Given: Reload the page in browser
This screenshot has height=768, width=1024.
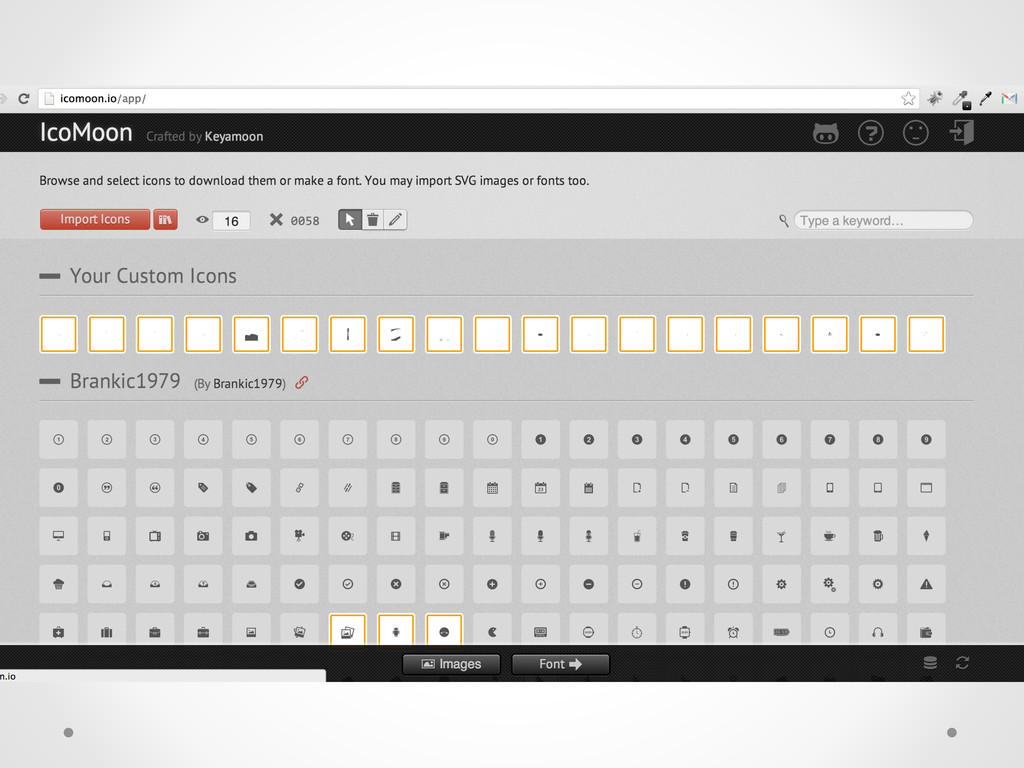Looking at the screenshot, I should [24, 99].
